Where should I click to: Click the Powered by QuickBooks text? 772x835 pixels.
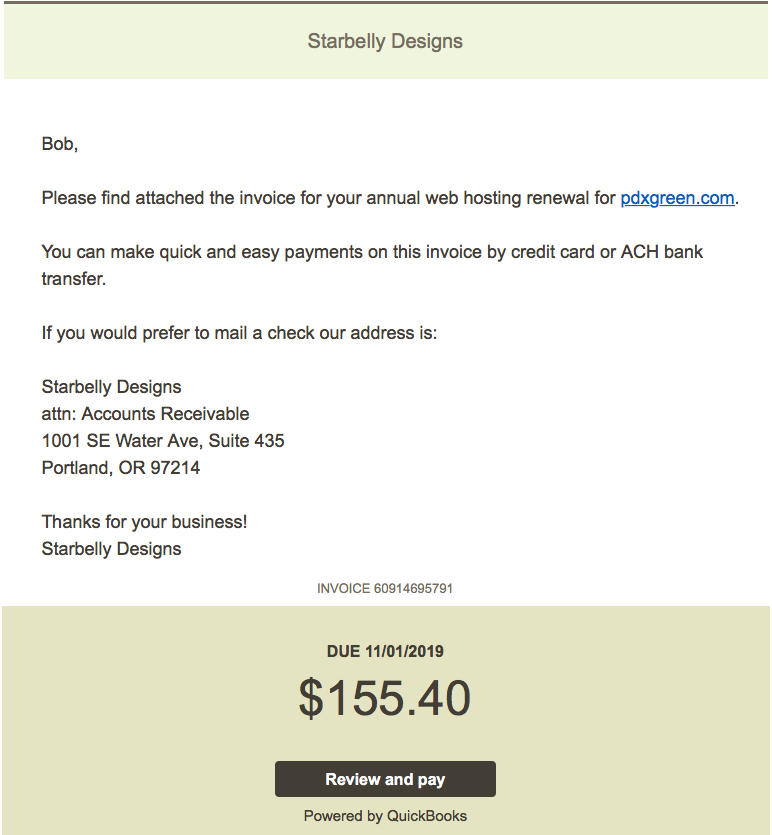385,816
